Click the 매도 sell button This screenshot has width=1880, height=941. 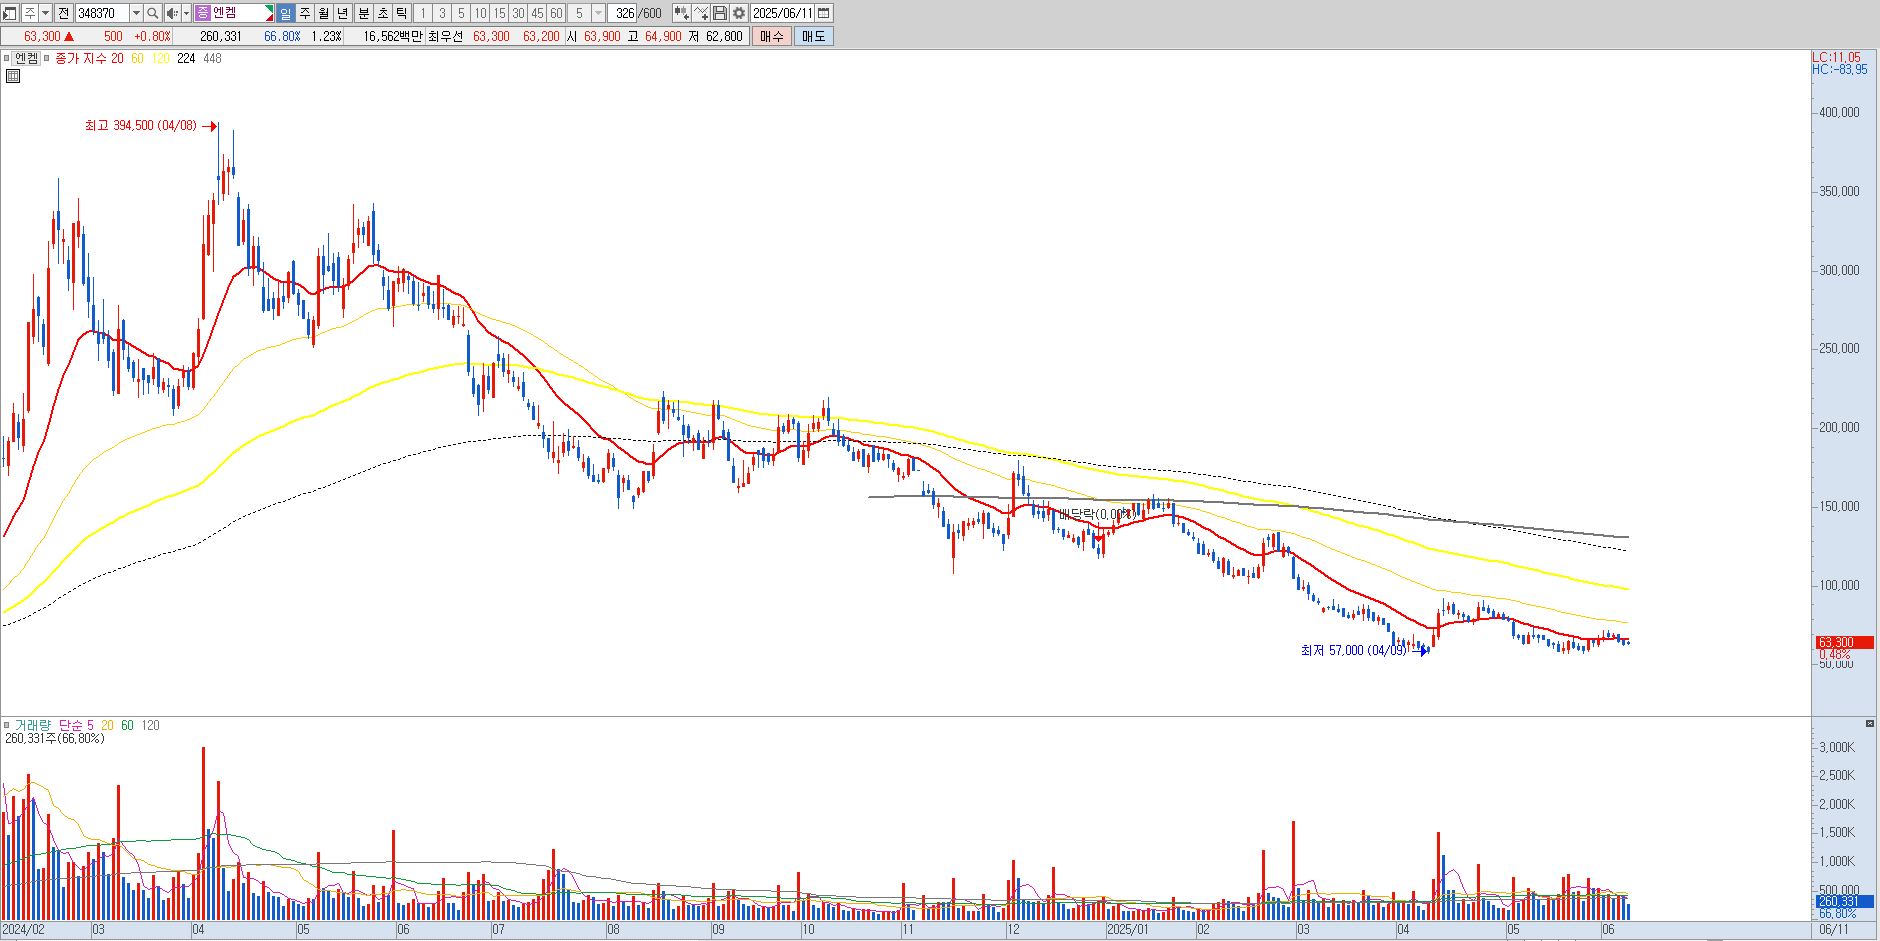814,36
